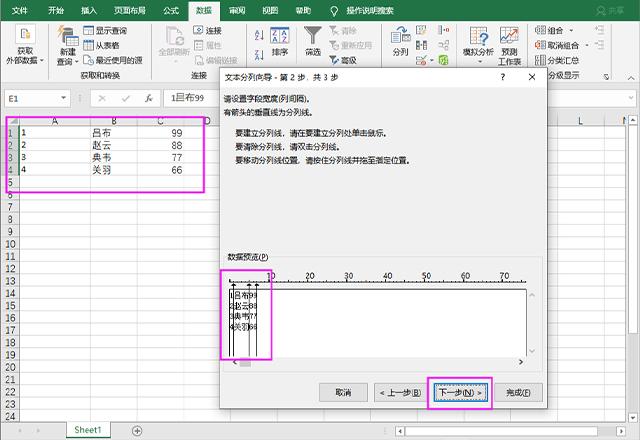Select cell containing 赵云
Viewport: 640px width, 440px height.
click(113, 145)
